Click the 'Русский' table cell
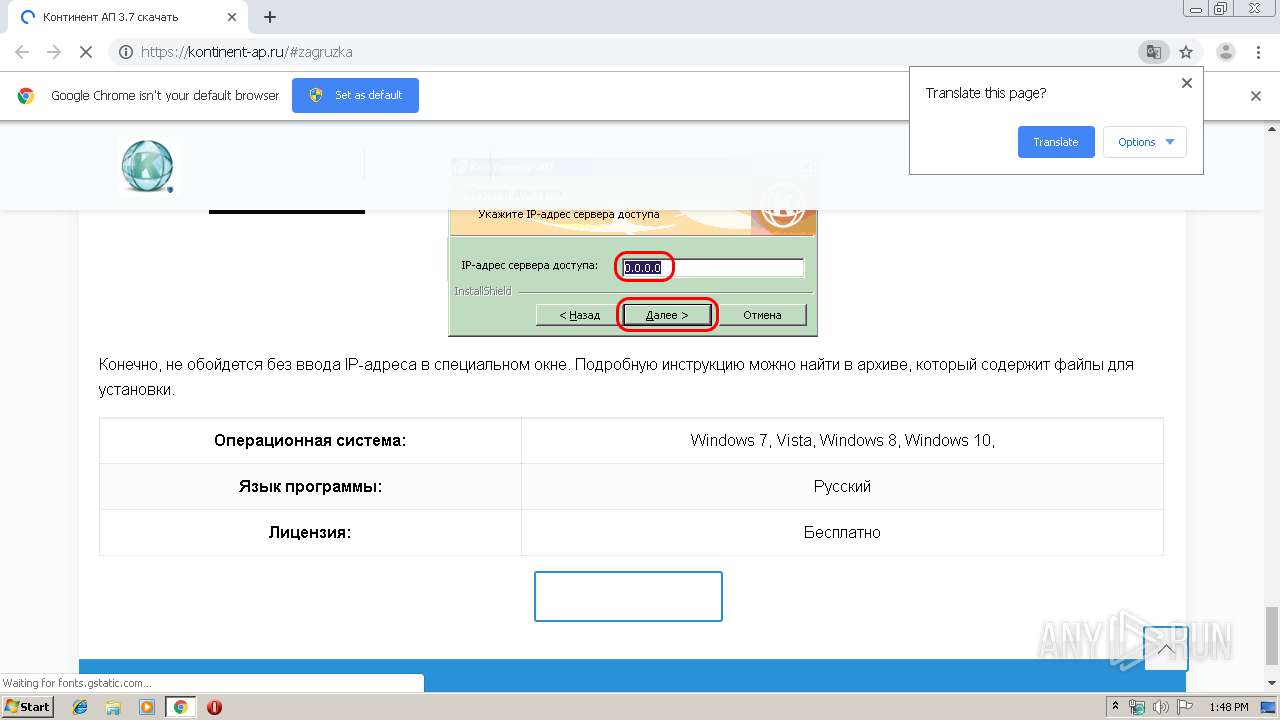 point(842,486)
